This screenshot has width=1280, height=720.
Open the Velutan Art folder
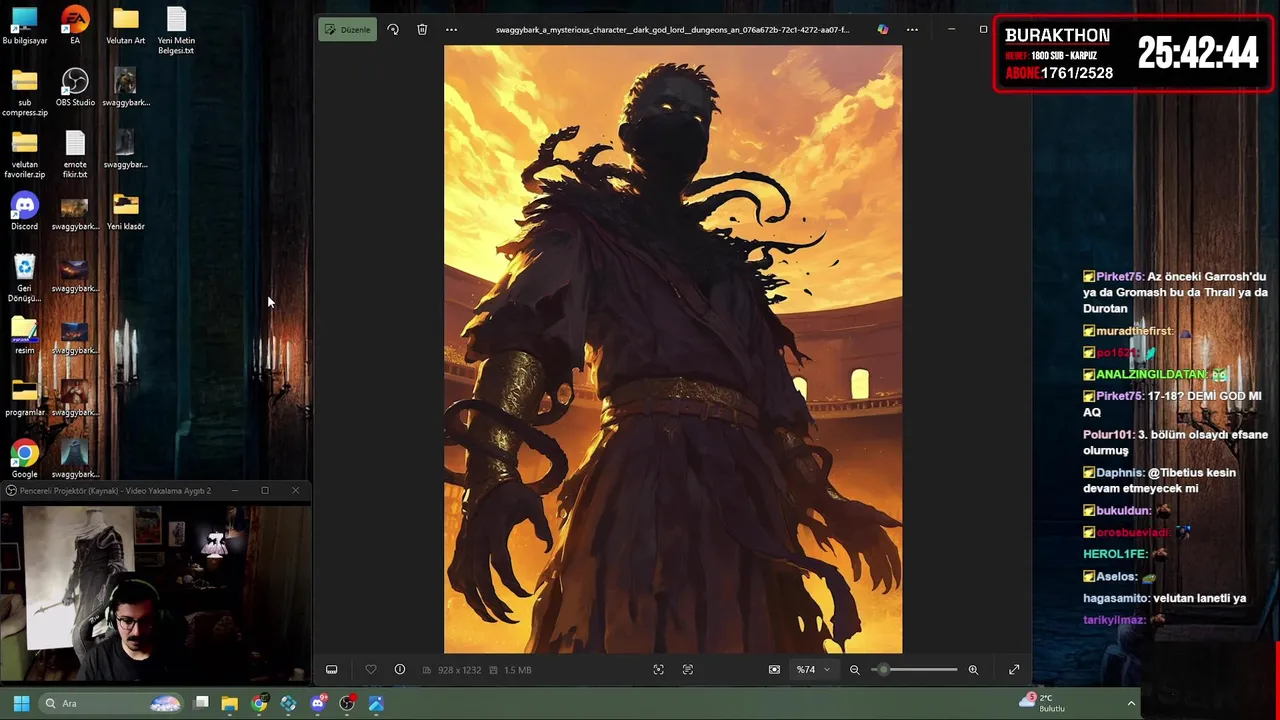pos(125,27)
